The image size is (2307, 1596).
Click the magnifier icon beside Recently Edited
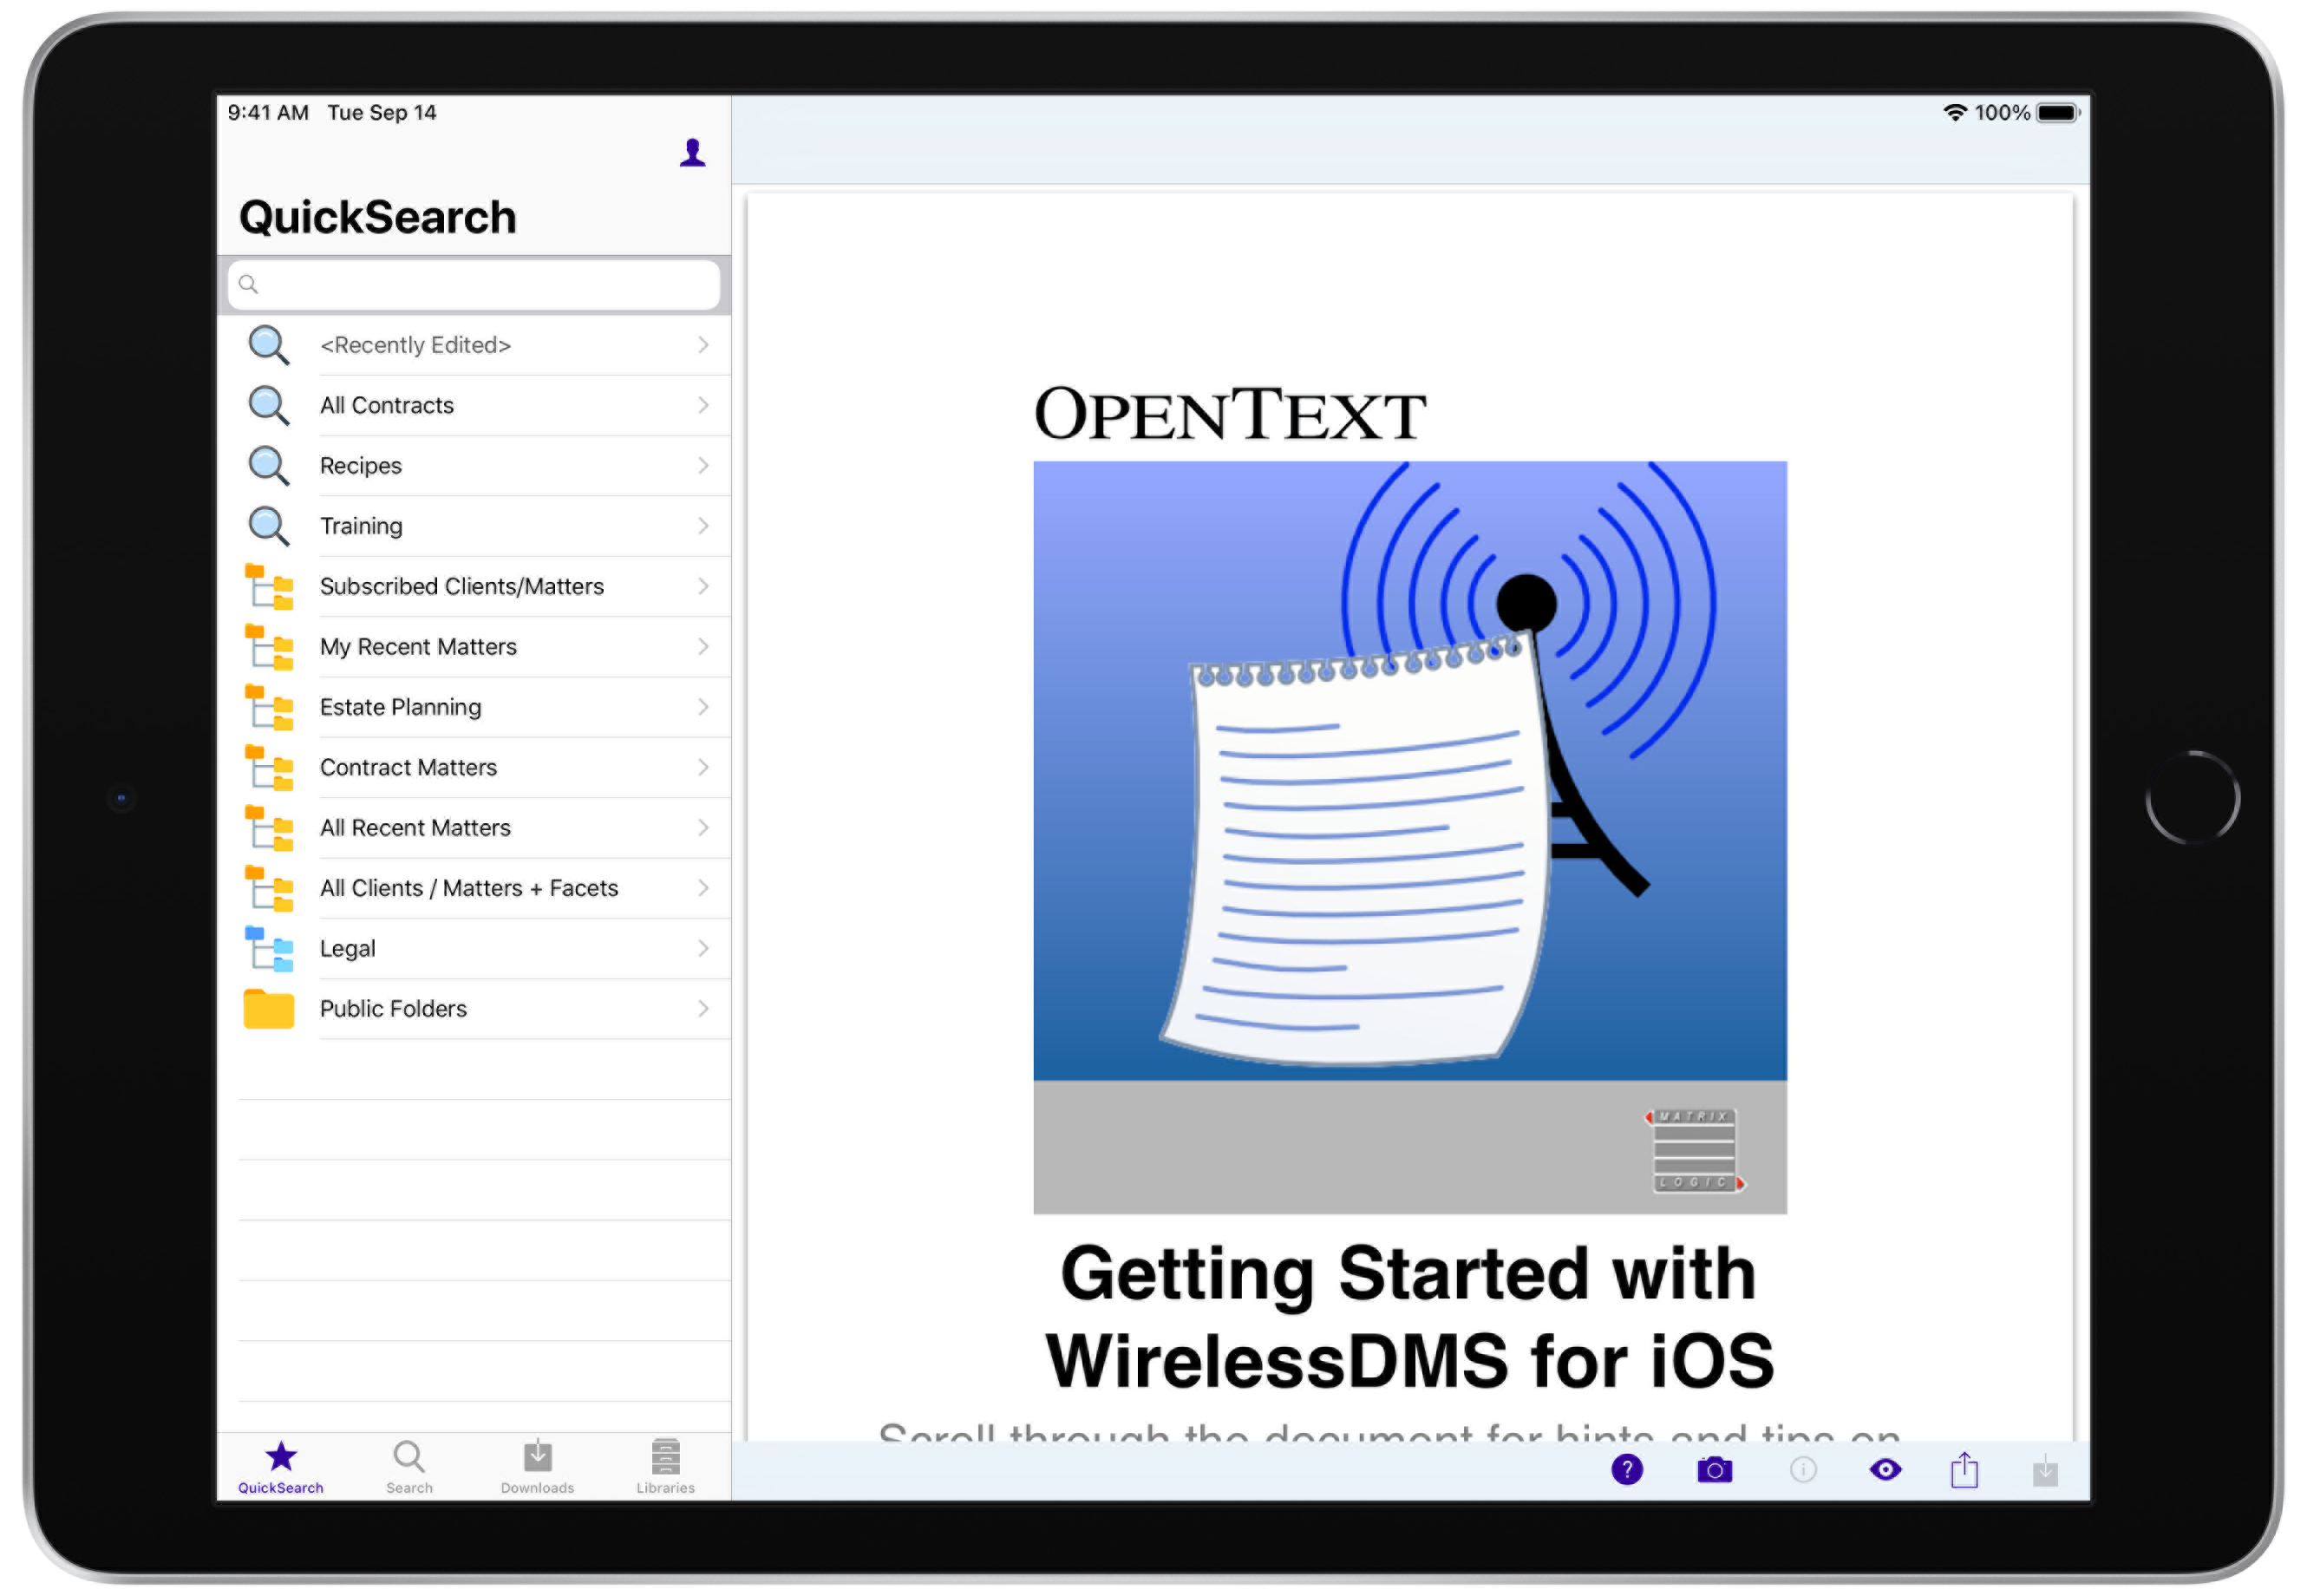[x=268, y=345]
